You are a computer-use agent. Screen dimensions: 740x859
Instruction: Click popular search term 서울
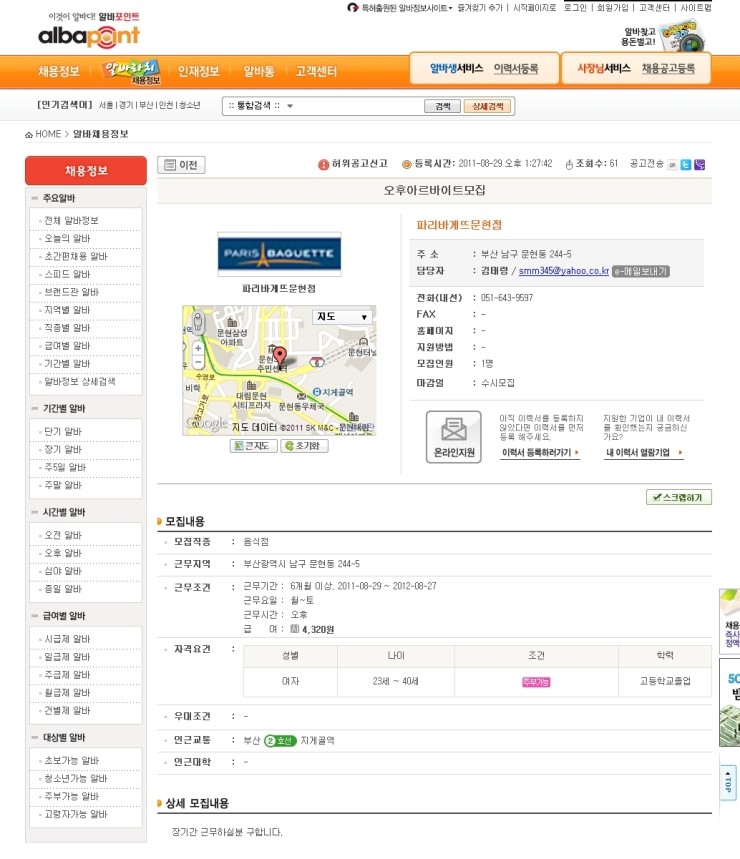106,105
